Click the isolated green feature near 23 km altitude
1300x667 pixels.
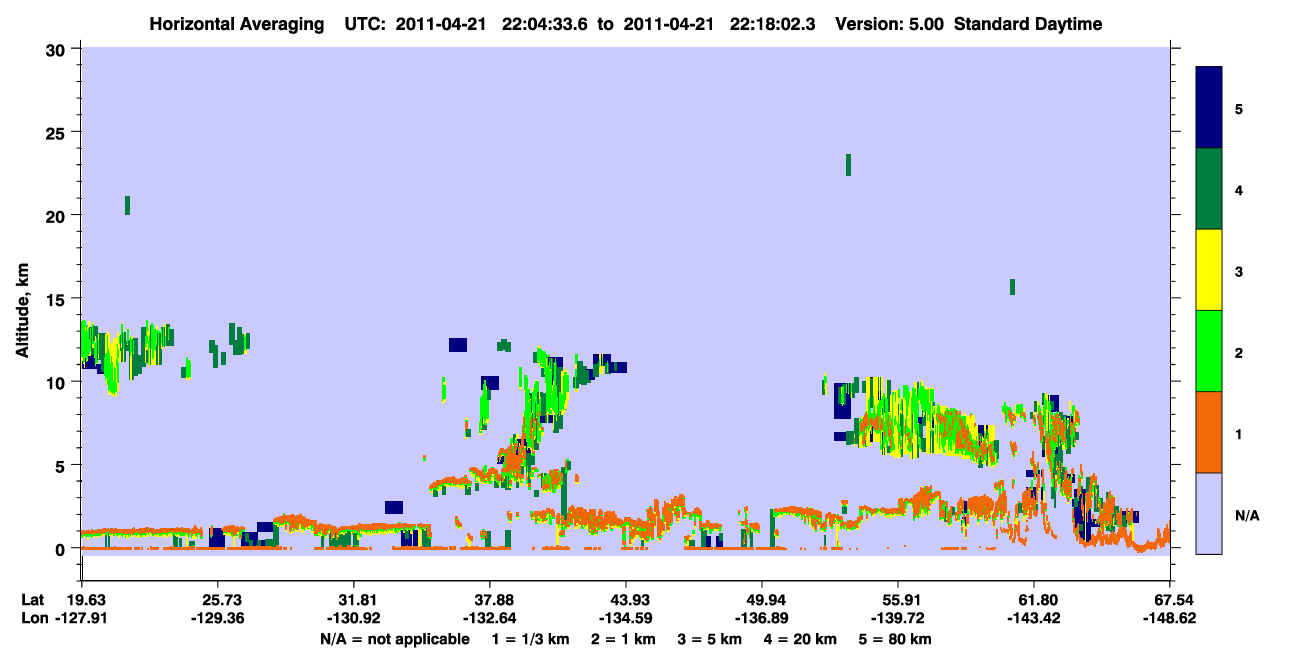(x=848, y=165)
